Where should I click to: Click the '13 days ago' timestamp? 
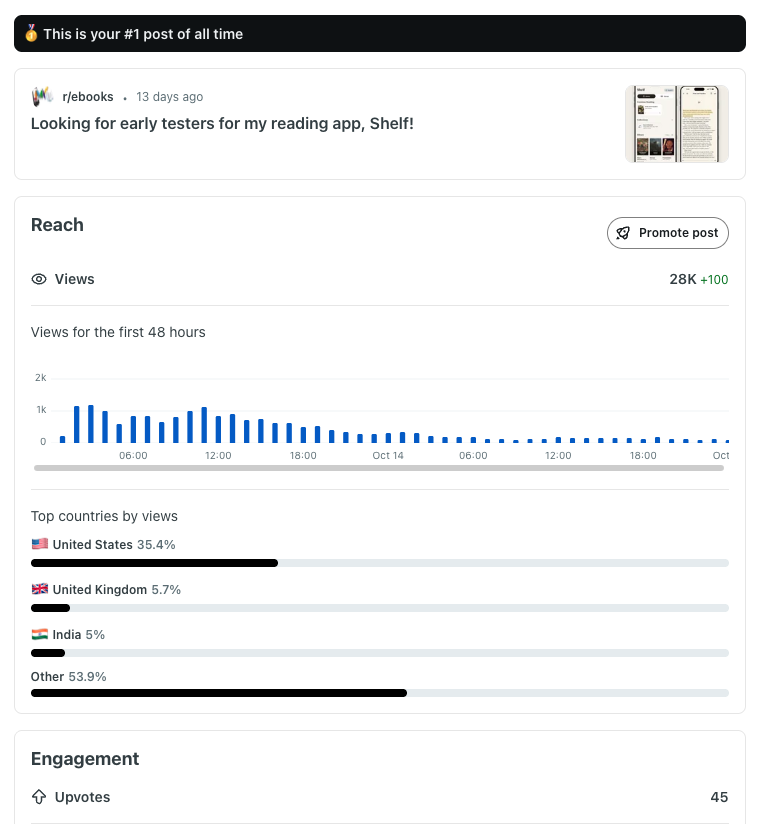point(169,97)
